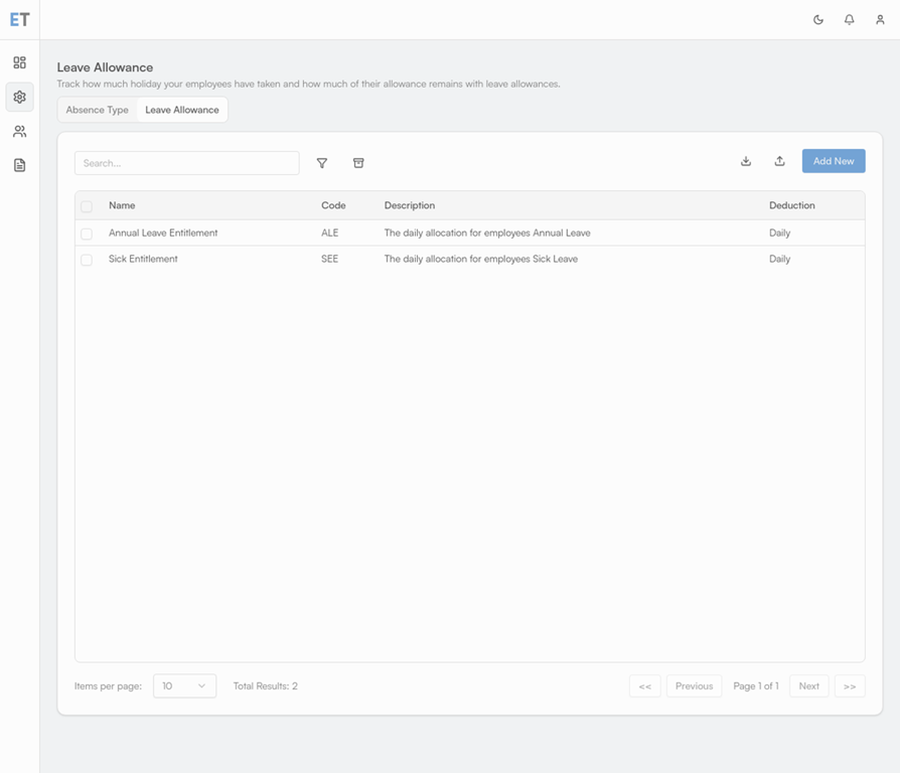Open the documents report sidebar icon
This screenshot has height=773, width=900.
(x=19, y=165)
